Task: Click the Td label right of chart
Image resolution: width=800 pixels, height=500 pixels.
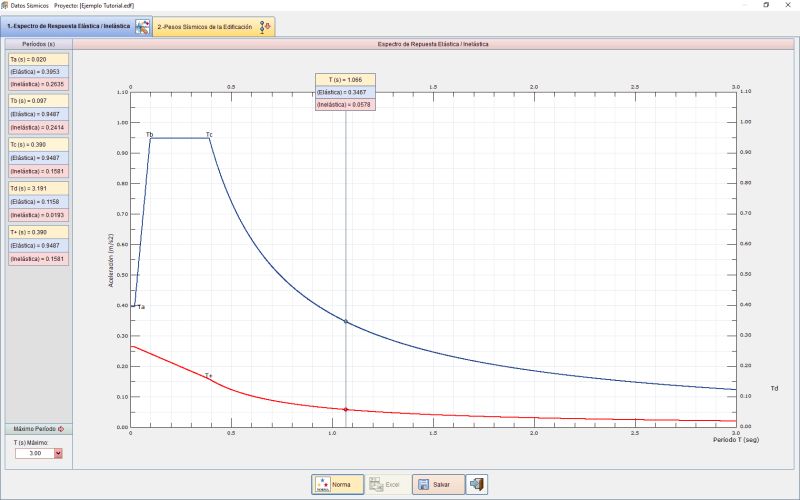Action: click(774, 388)
